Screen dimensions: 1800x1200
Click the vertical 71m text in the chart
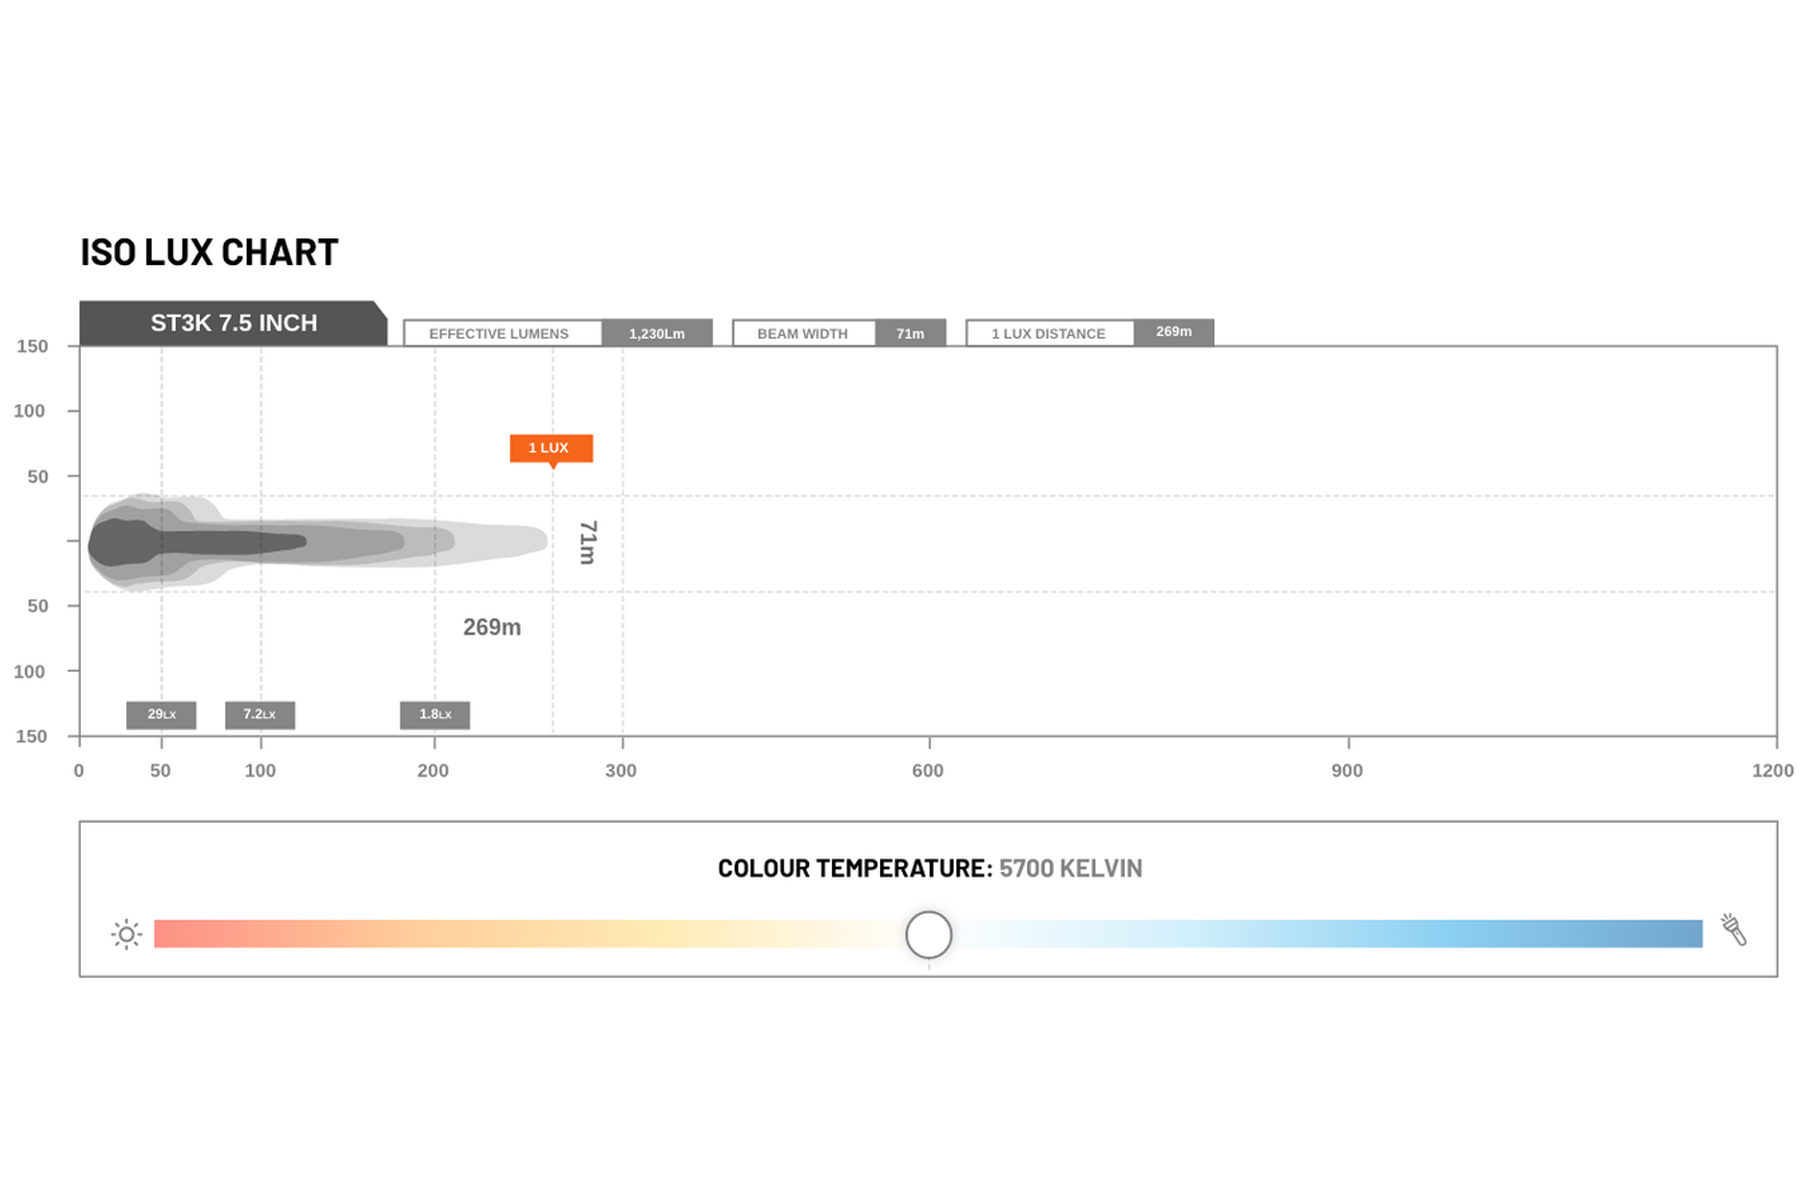click(588, 542)
